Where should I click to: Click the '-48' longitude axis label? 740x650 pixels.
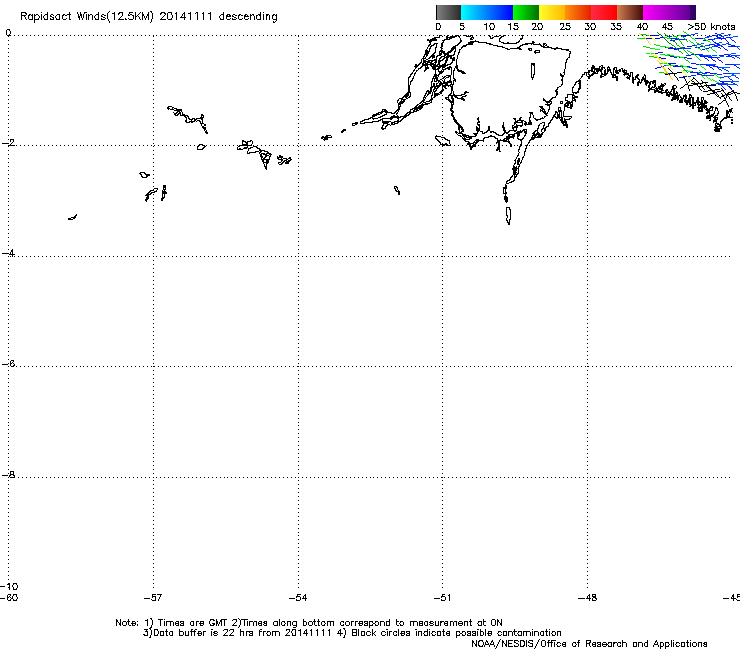point(588,598)
